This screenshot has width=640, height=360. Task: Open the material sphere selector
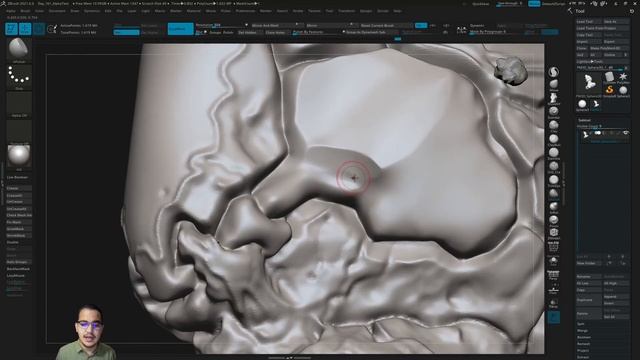pyautogui.click(x=19, y=156)
